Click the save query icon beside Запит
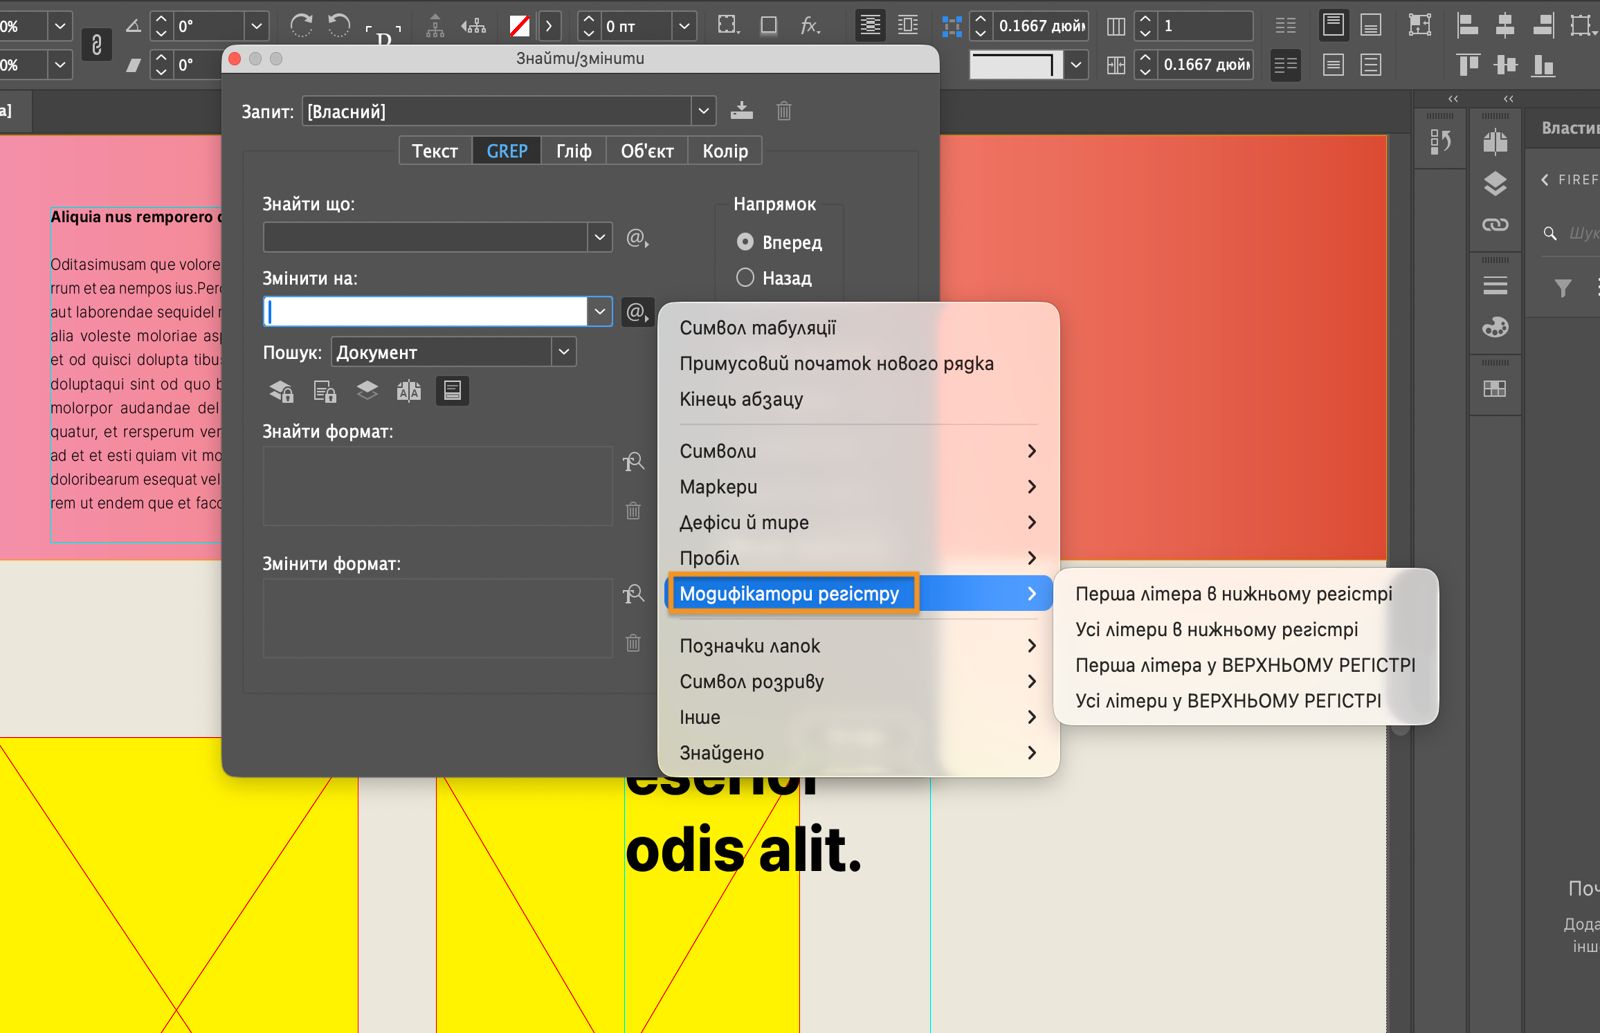The width and height of the screenshot is (1600, 1033). [x=741, y=111]
